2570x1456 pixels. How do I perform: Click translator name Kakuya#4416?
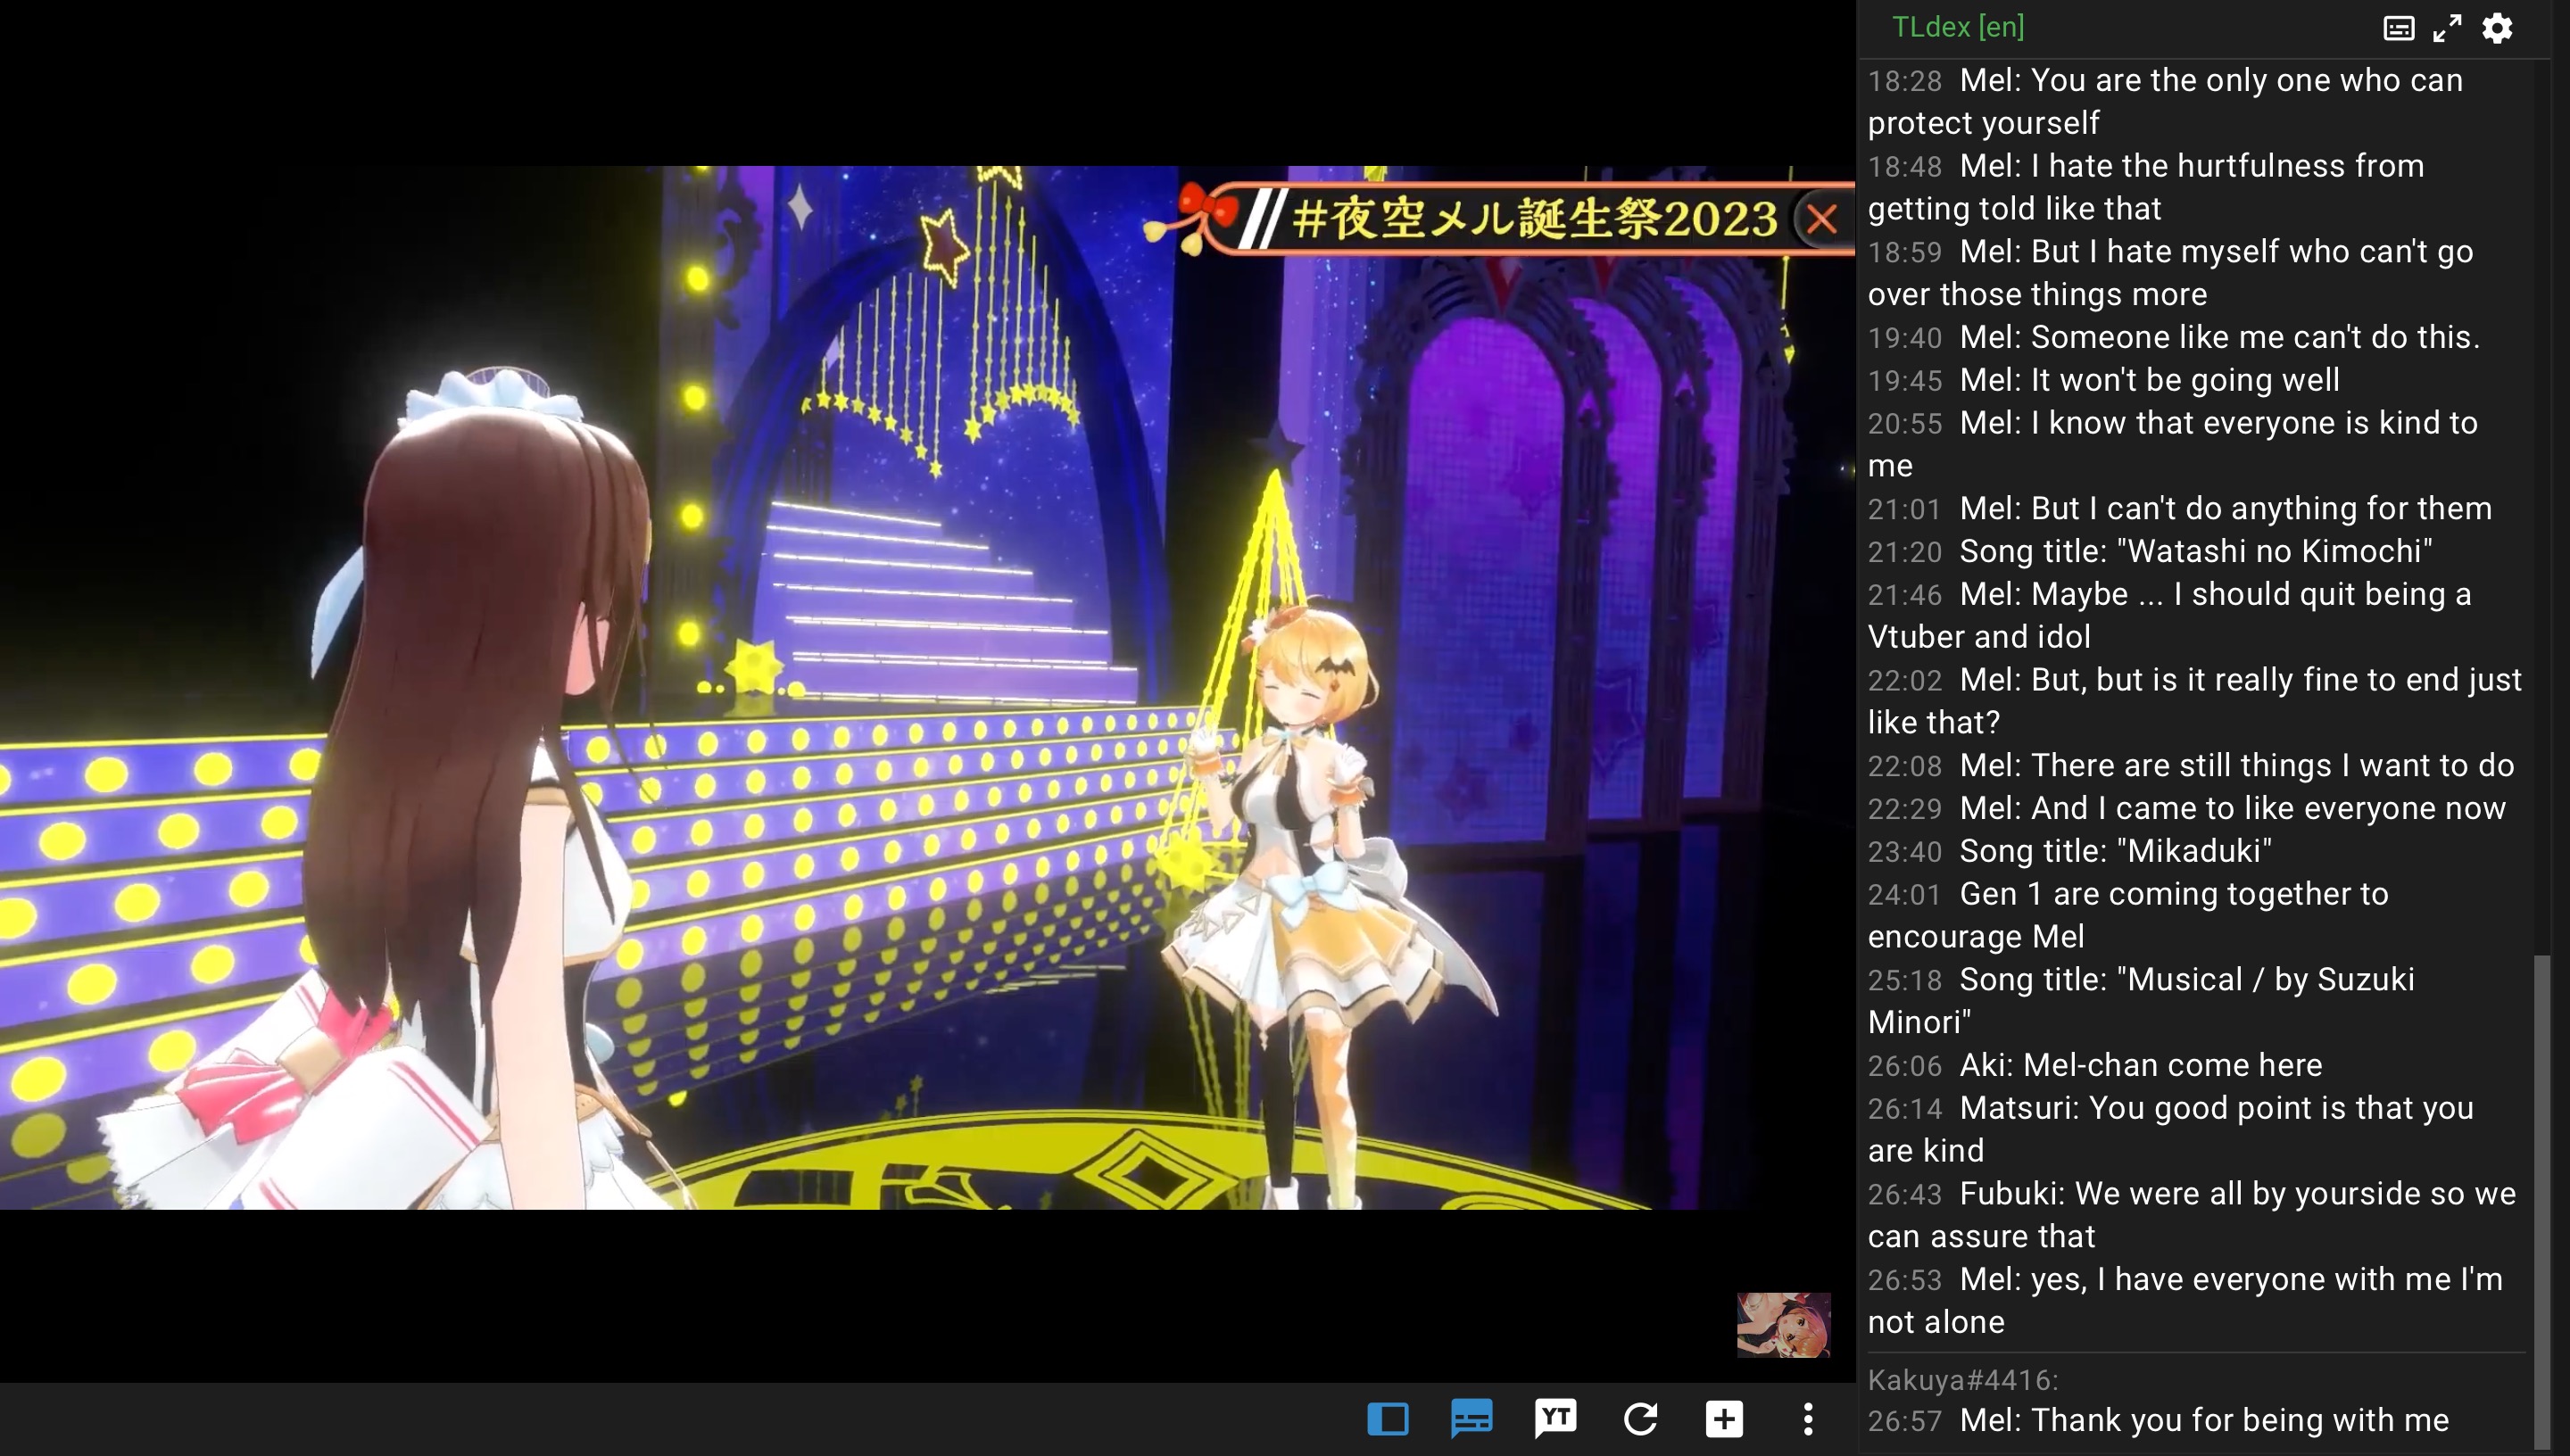(x=1962, y=1380)
